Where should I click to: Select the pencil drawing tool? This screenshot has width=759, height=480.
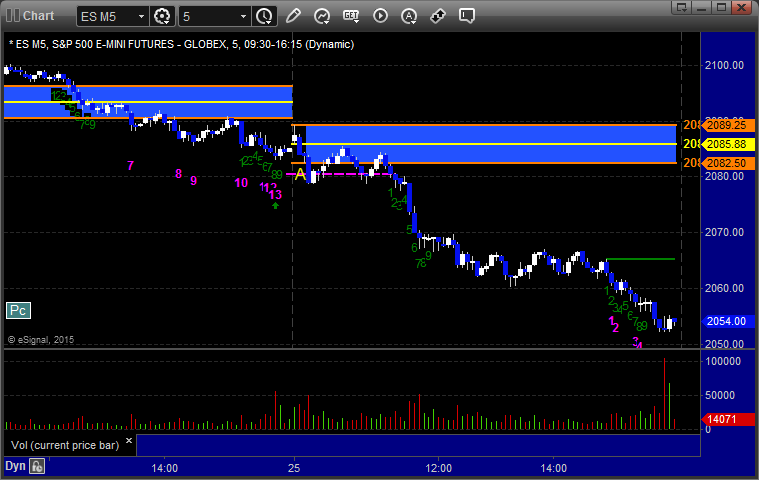pyautogui.click(x=293, y=16)
